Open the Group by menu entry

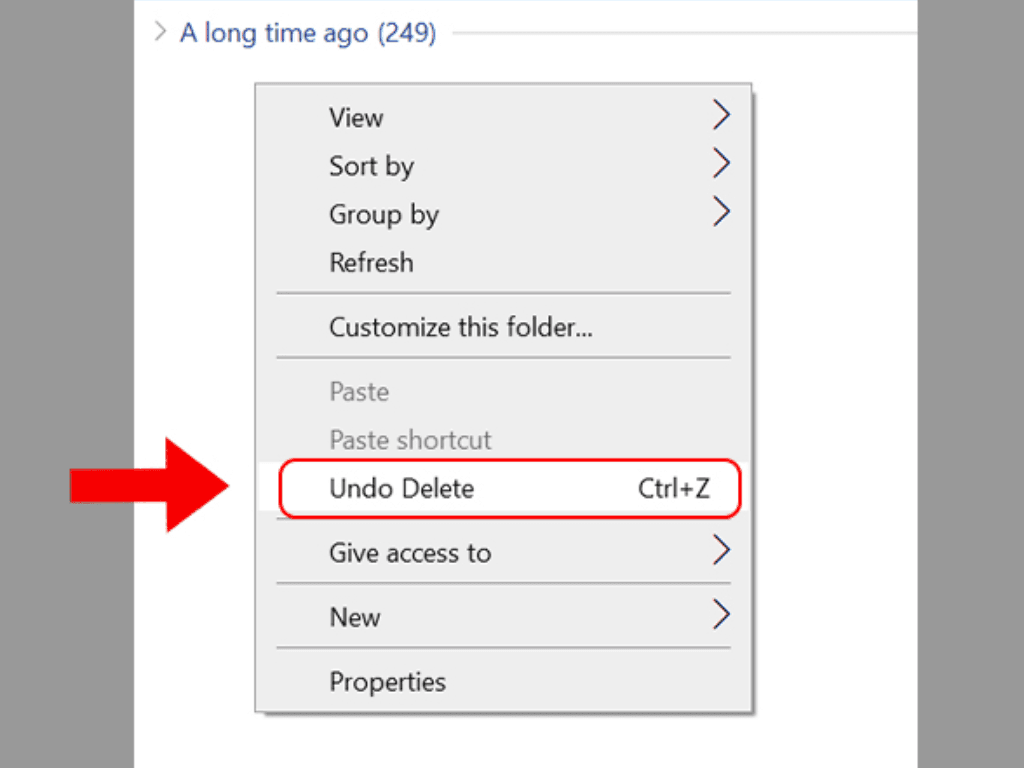[384, 215]
